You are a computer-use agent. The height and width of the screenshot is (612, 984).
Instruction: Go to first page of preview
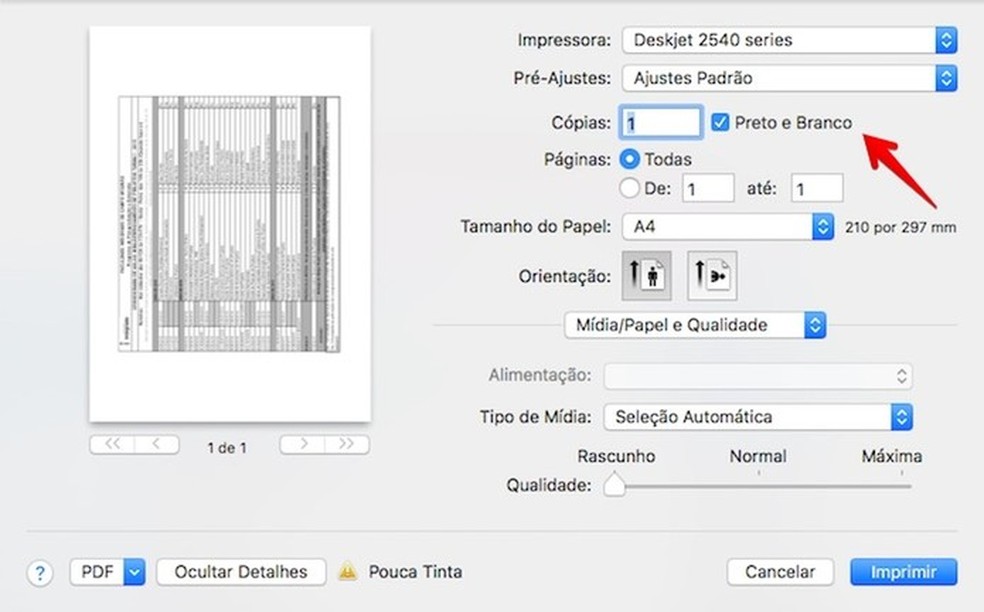pyautogui.click(x=112, y=445)
